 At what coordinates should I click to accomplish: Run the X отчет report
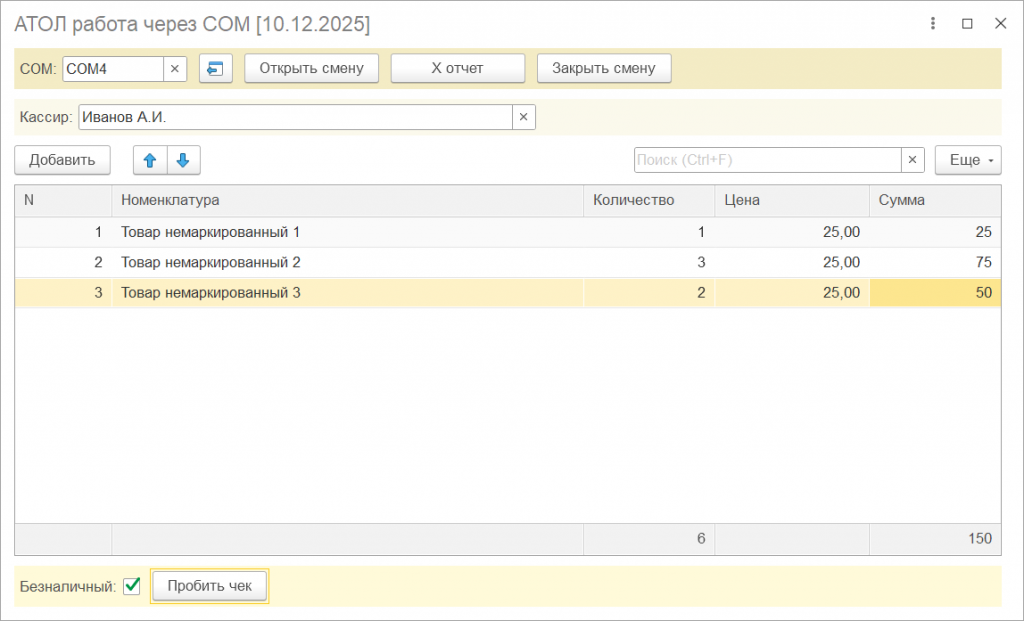pyautogui.click(x=457, y=69)
